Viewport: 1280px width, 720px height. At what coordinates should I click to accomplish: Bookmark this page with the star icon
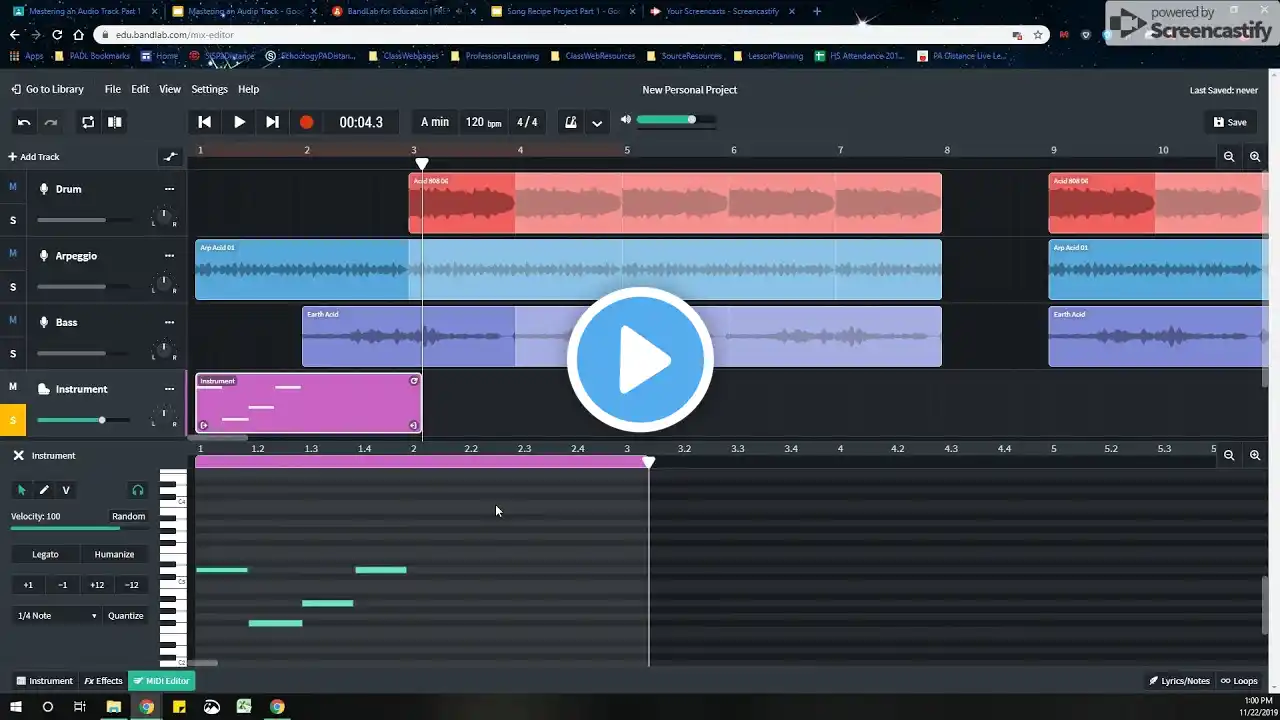1038,35
